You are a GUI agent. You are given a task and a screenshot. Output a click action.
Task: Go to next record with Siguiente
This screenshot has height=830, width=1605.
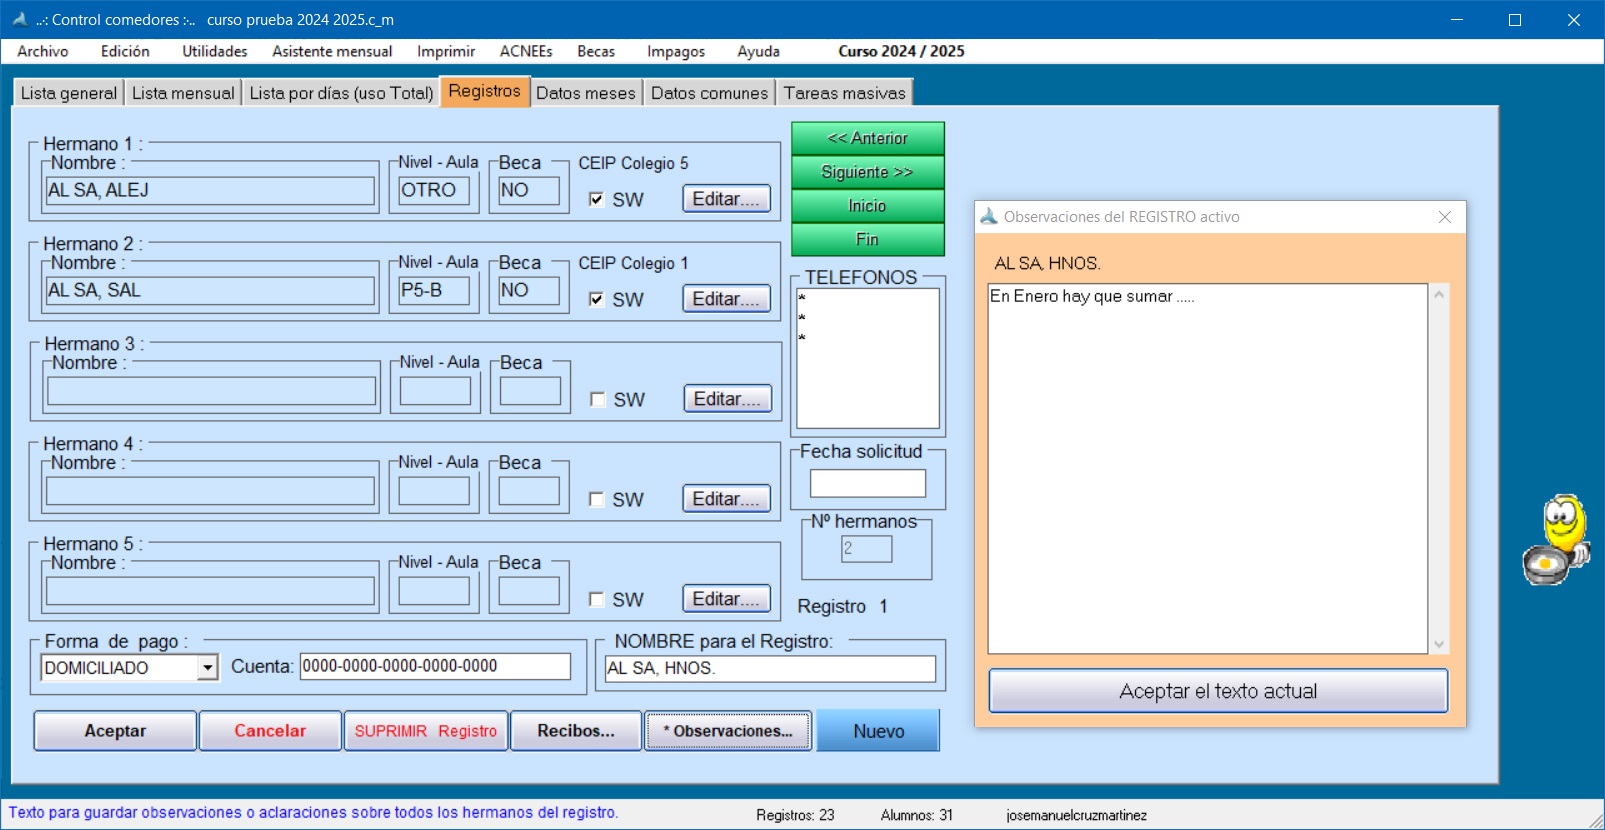pos(867,172)
